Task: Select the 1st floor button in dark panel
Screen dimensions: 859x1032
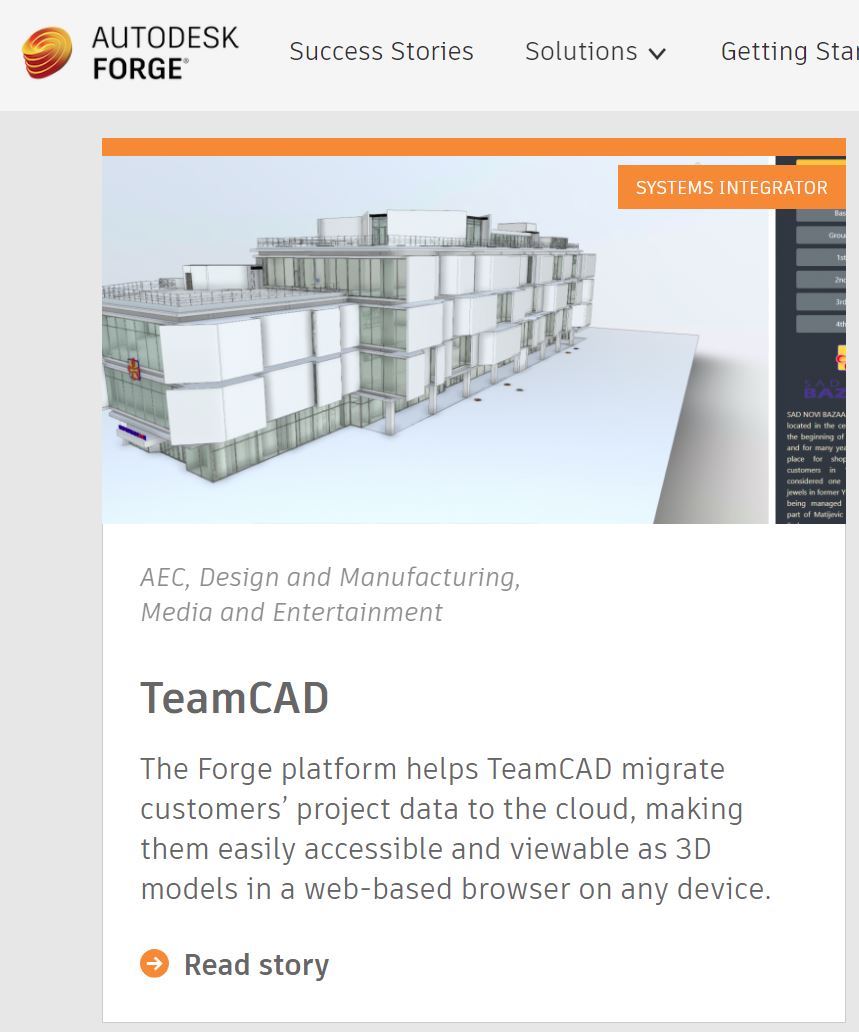Action: (x=821, y=257)
